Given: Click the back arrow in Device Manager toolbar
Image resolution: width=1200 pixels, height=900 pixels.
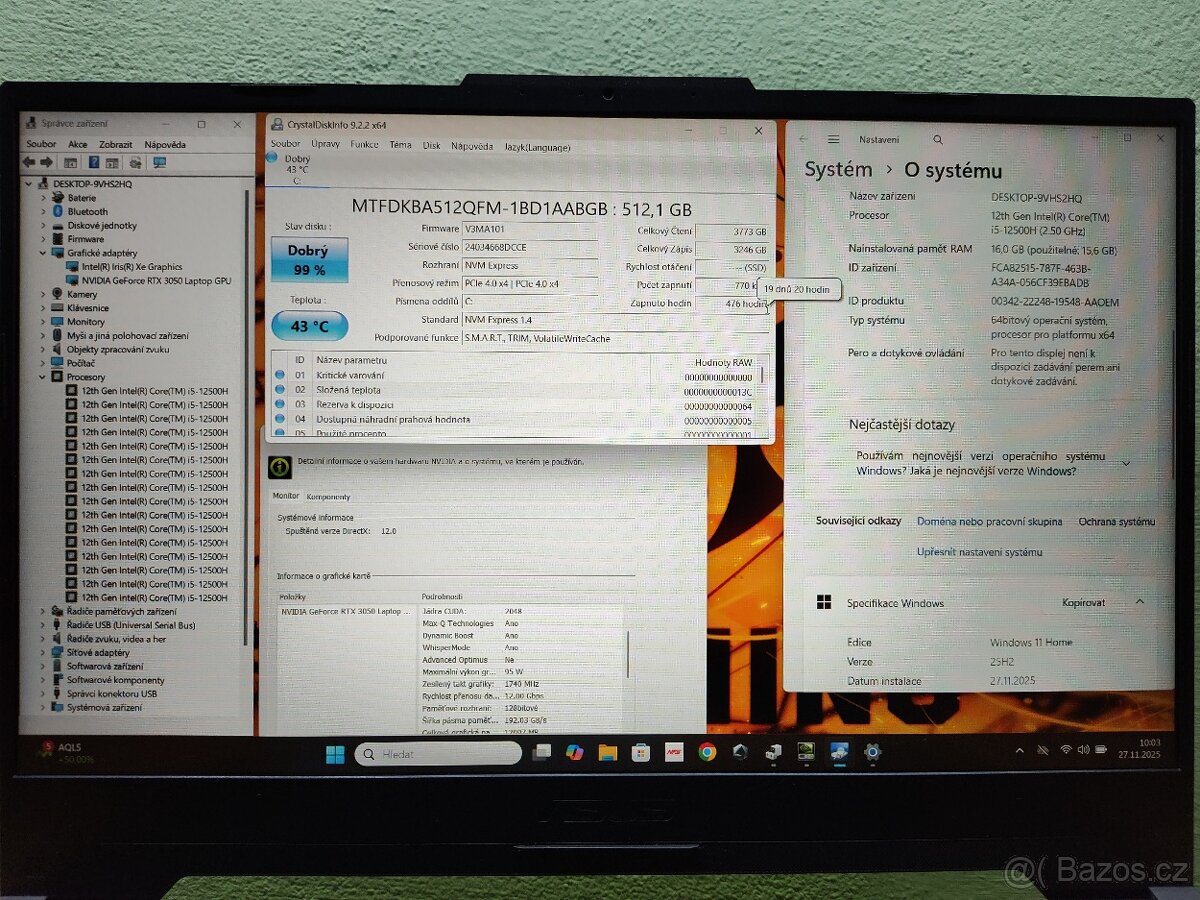Looking at the screenshot, I should [x=29, y=163].
